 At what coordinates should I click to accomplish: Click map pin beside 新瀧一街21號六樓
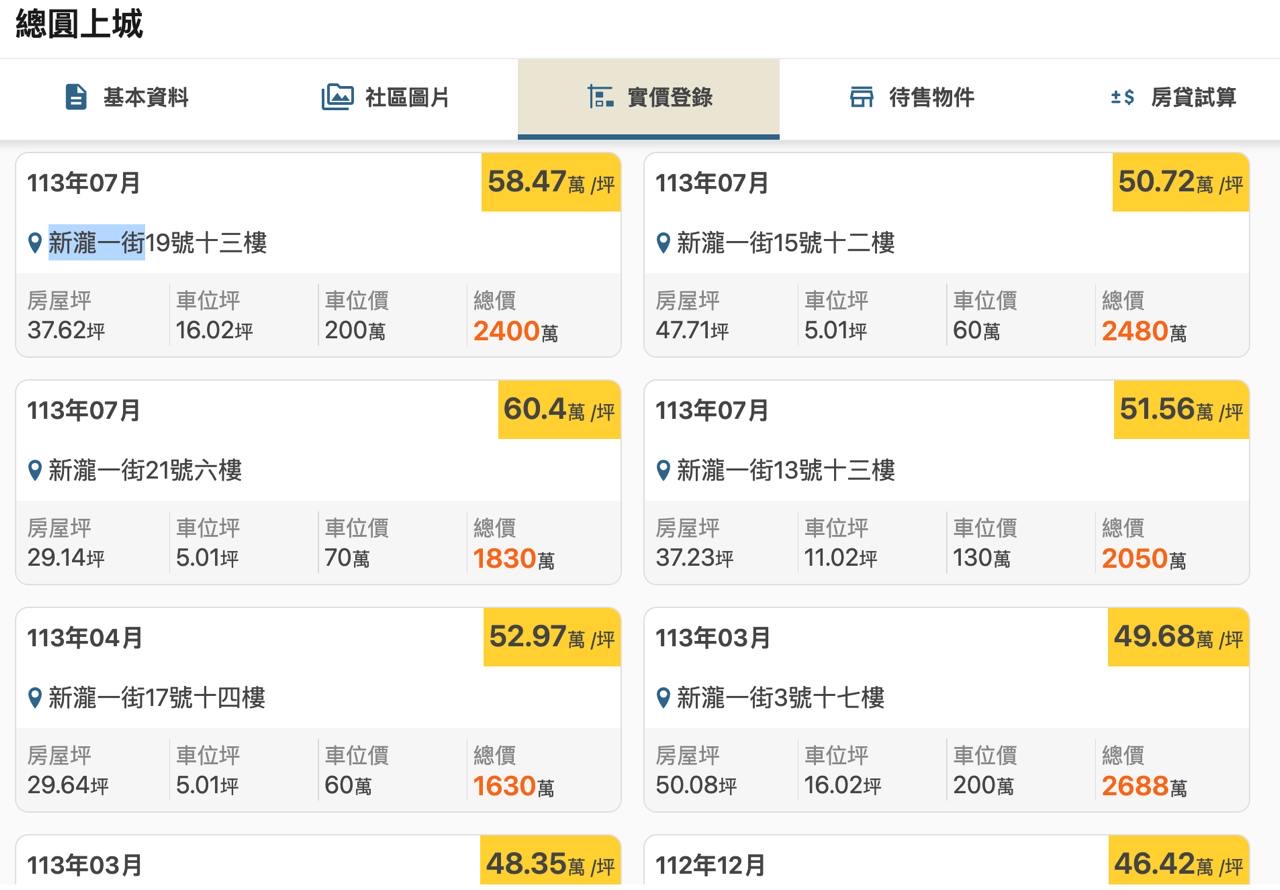point(35,470)
